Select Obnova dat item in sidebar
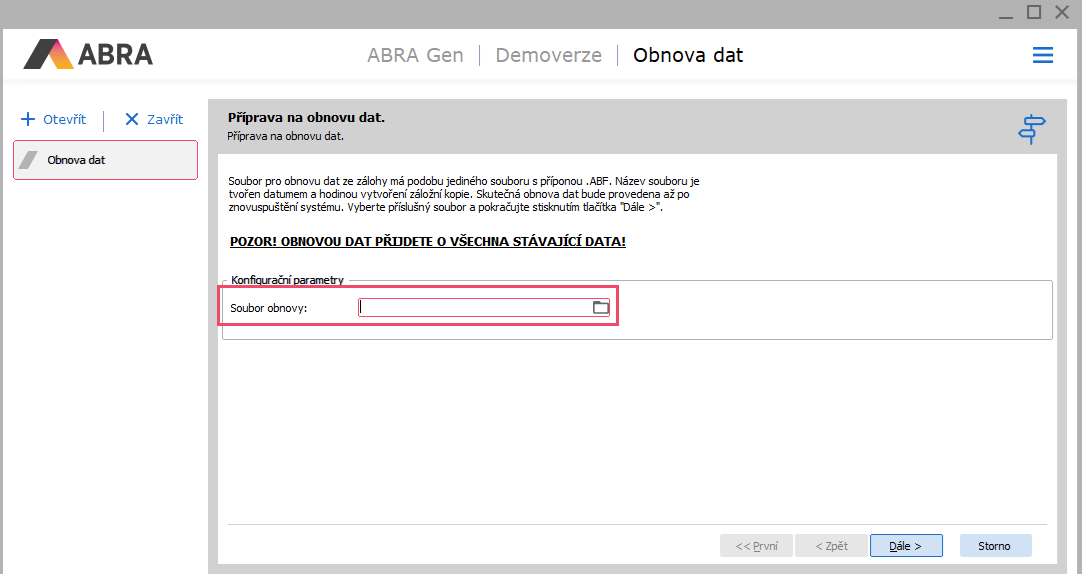1082x574 pixels. 106,160
